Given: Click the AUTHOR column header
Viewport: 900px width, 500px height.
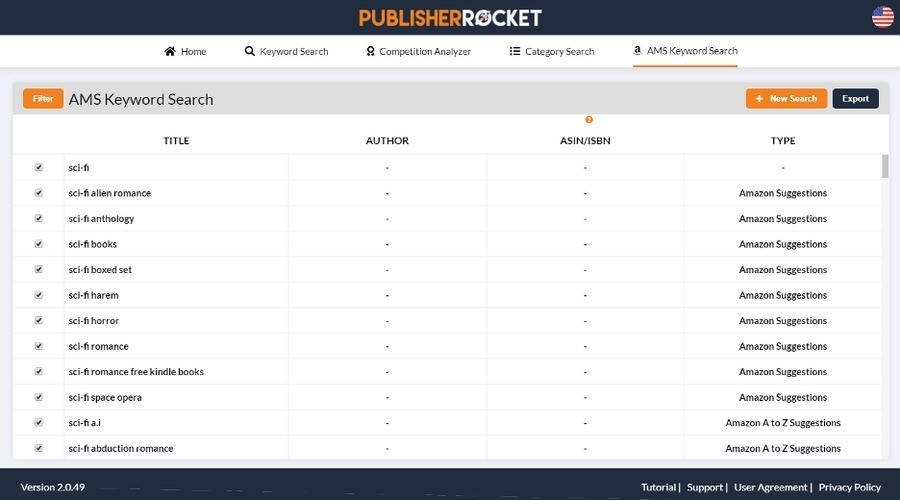Looking at the screenshot, I should [x=387, y=141].
